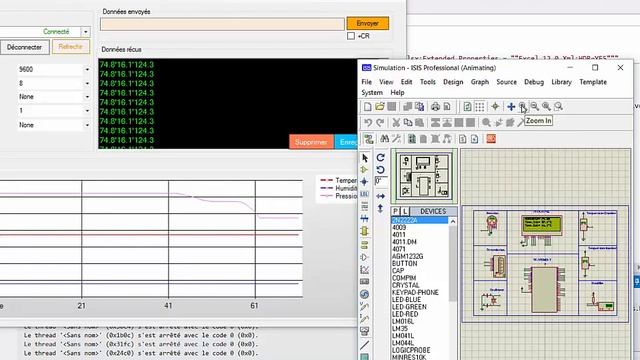Viewport: 640px width, 360px height.
Task: Select the Wire label mode tool
Action: tap(365, 194)
